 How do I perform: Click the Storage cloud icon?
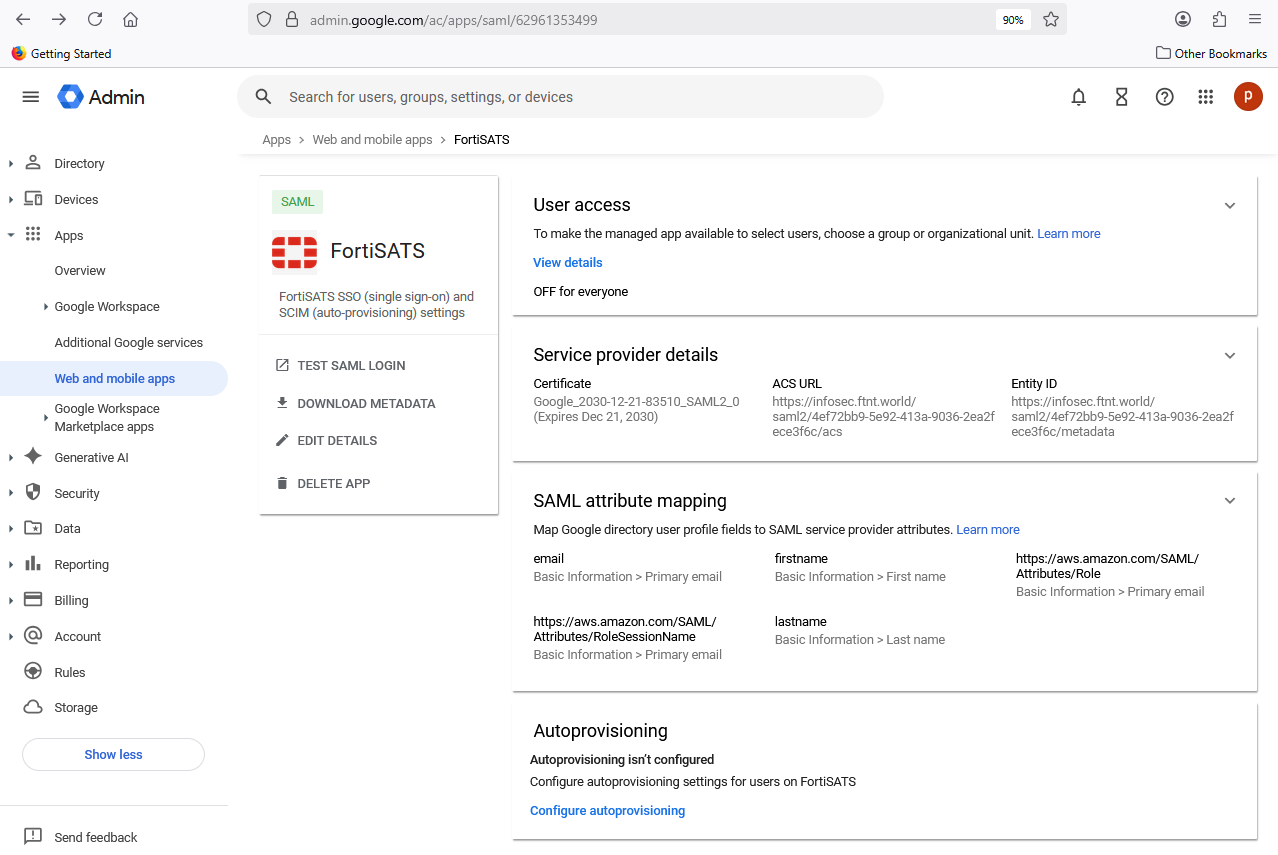(33, 707)
